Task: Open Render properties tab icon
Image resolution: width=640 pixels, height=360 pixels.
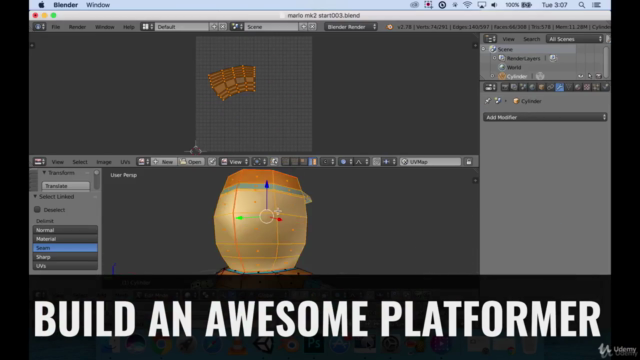Action: (x=505, y=87)
